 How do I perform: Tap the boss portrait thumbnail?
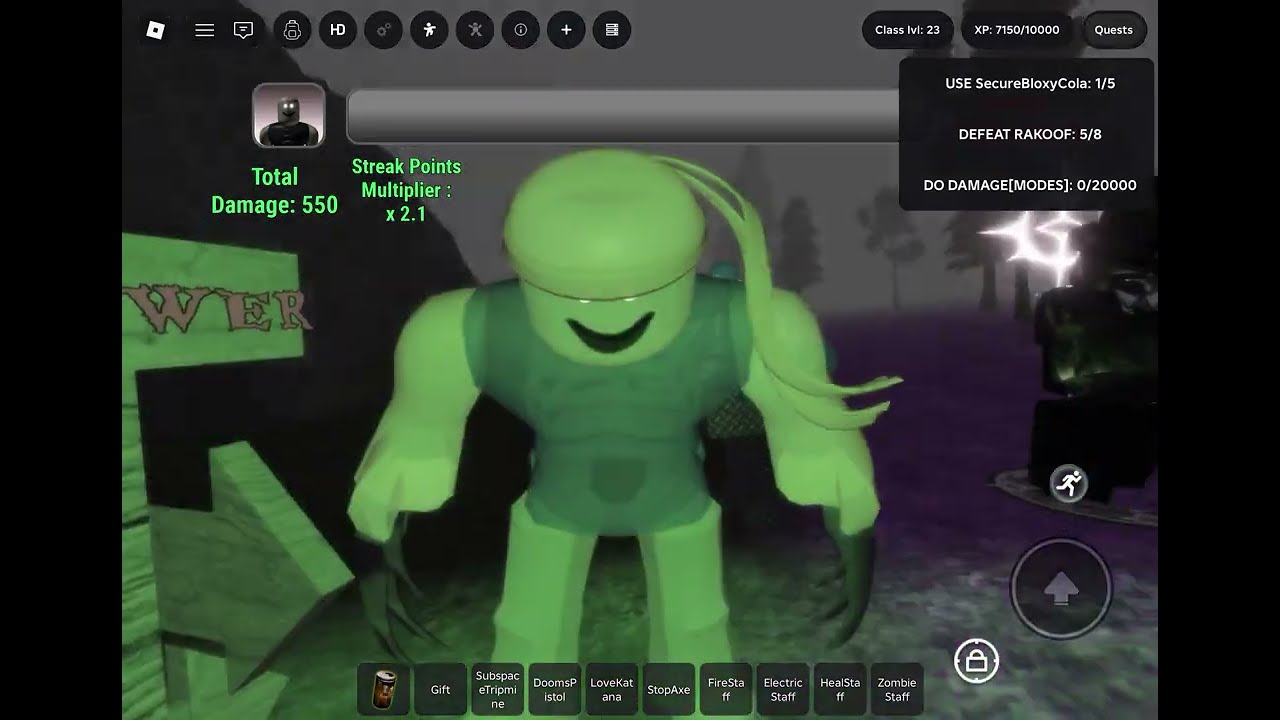click(289, 115)
